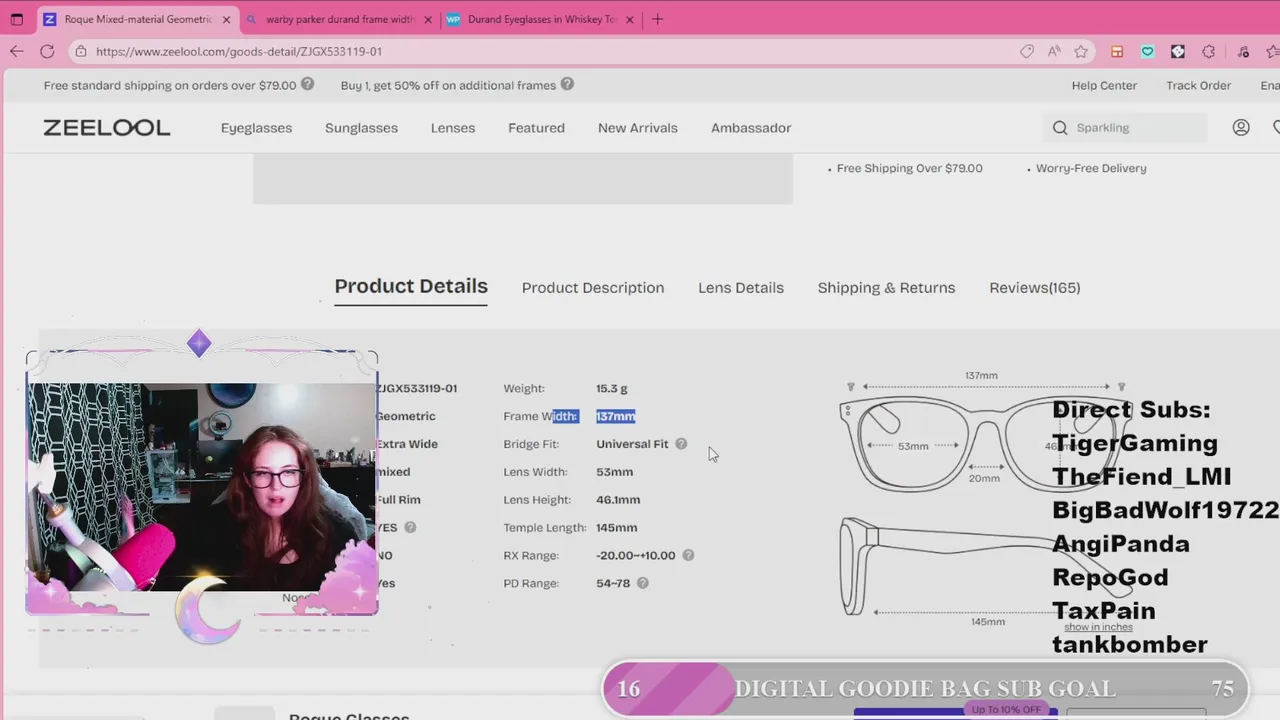Click the -20.00~+10.00 RX range value
Screen dimensions: 1280x720
click(x=636, y=555)
